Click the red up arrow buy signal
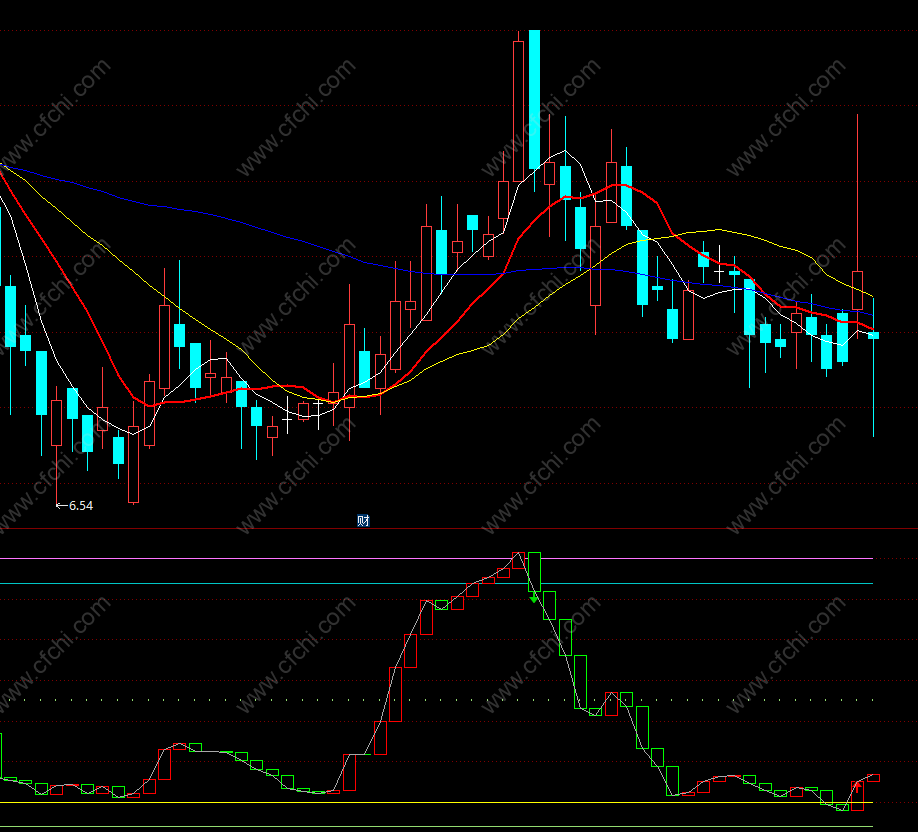918x832 pixels. (x=857, y=787)
